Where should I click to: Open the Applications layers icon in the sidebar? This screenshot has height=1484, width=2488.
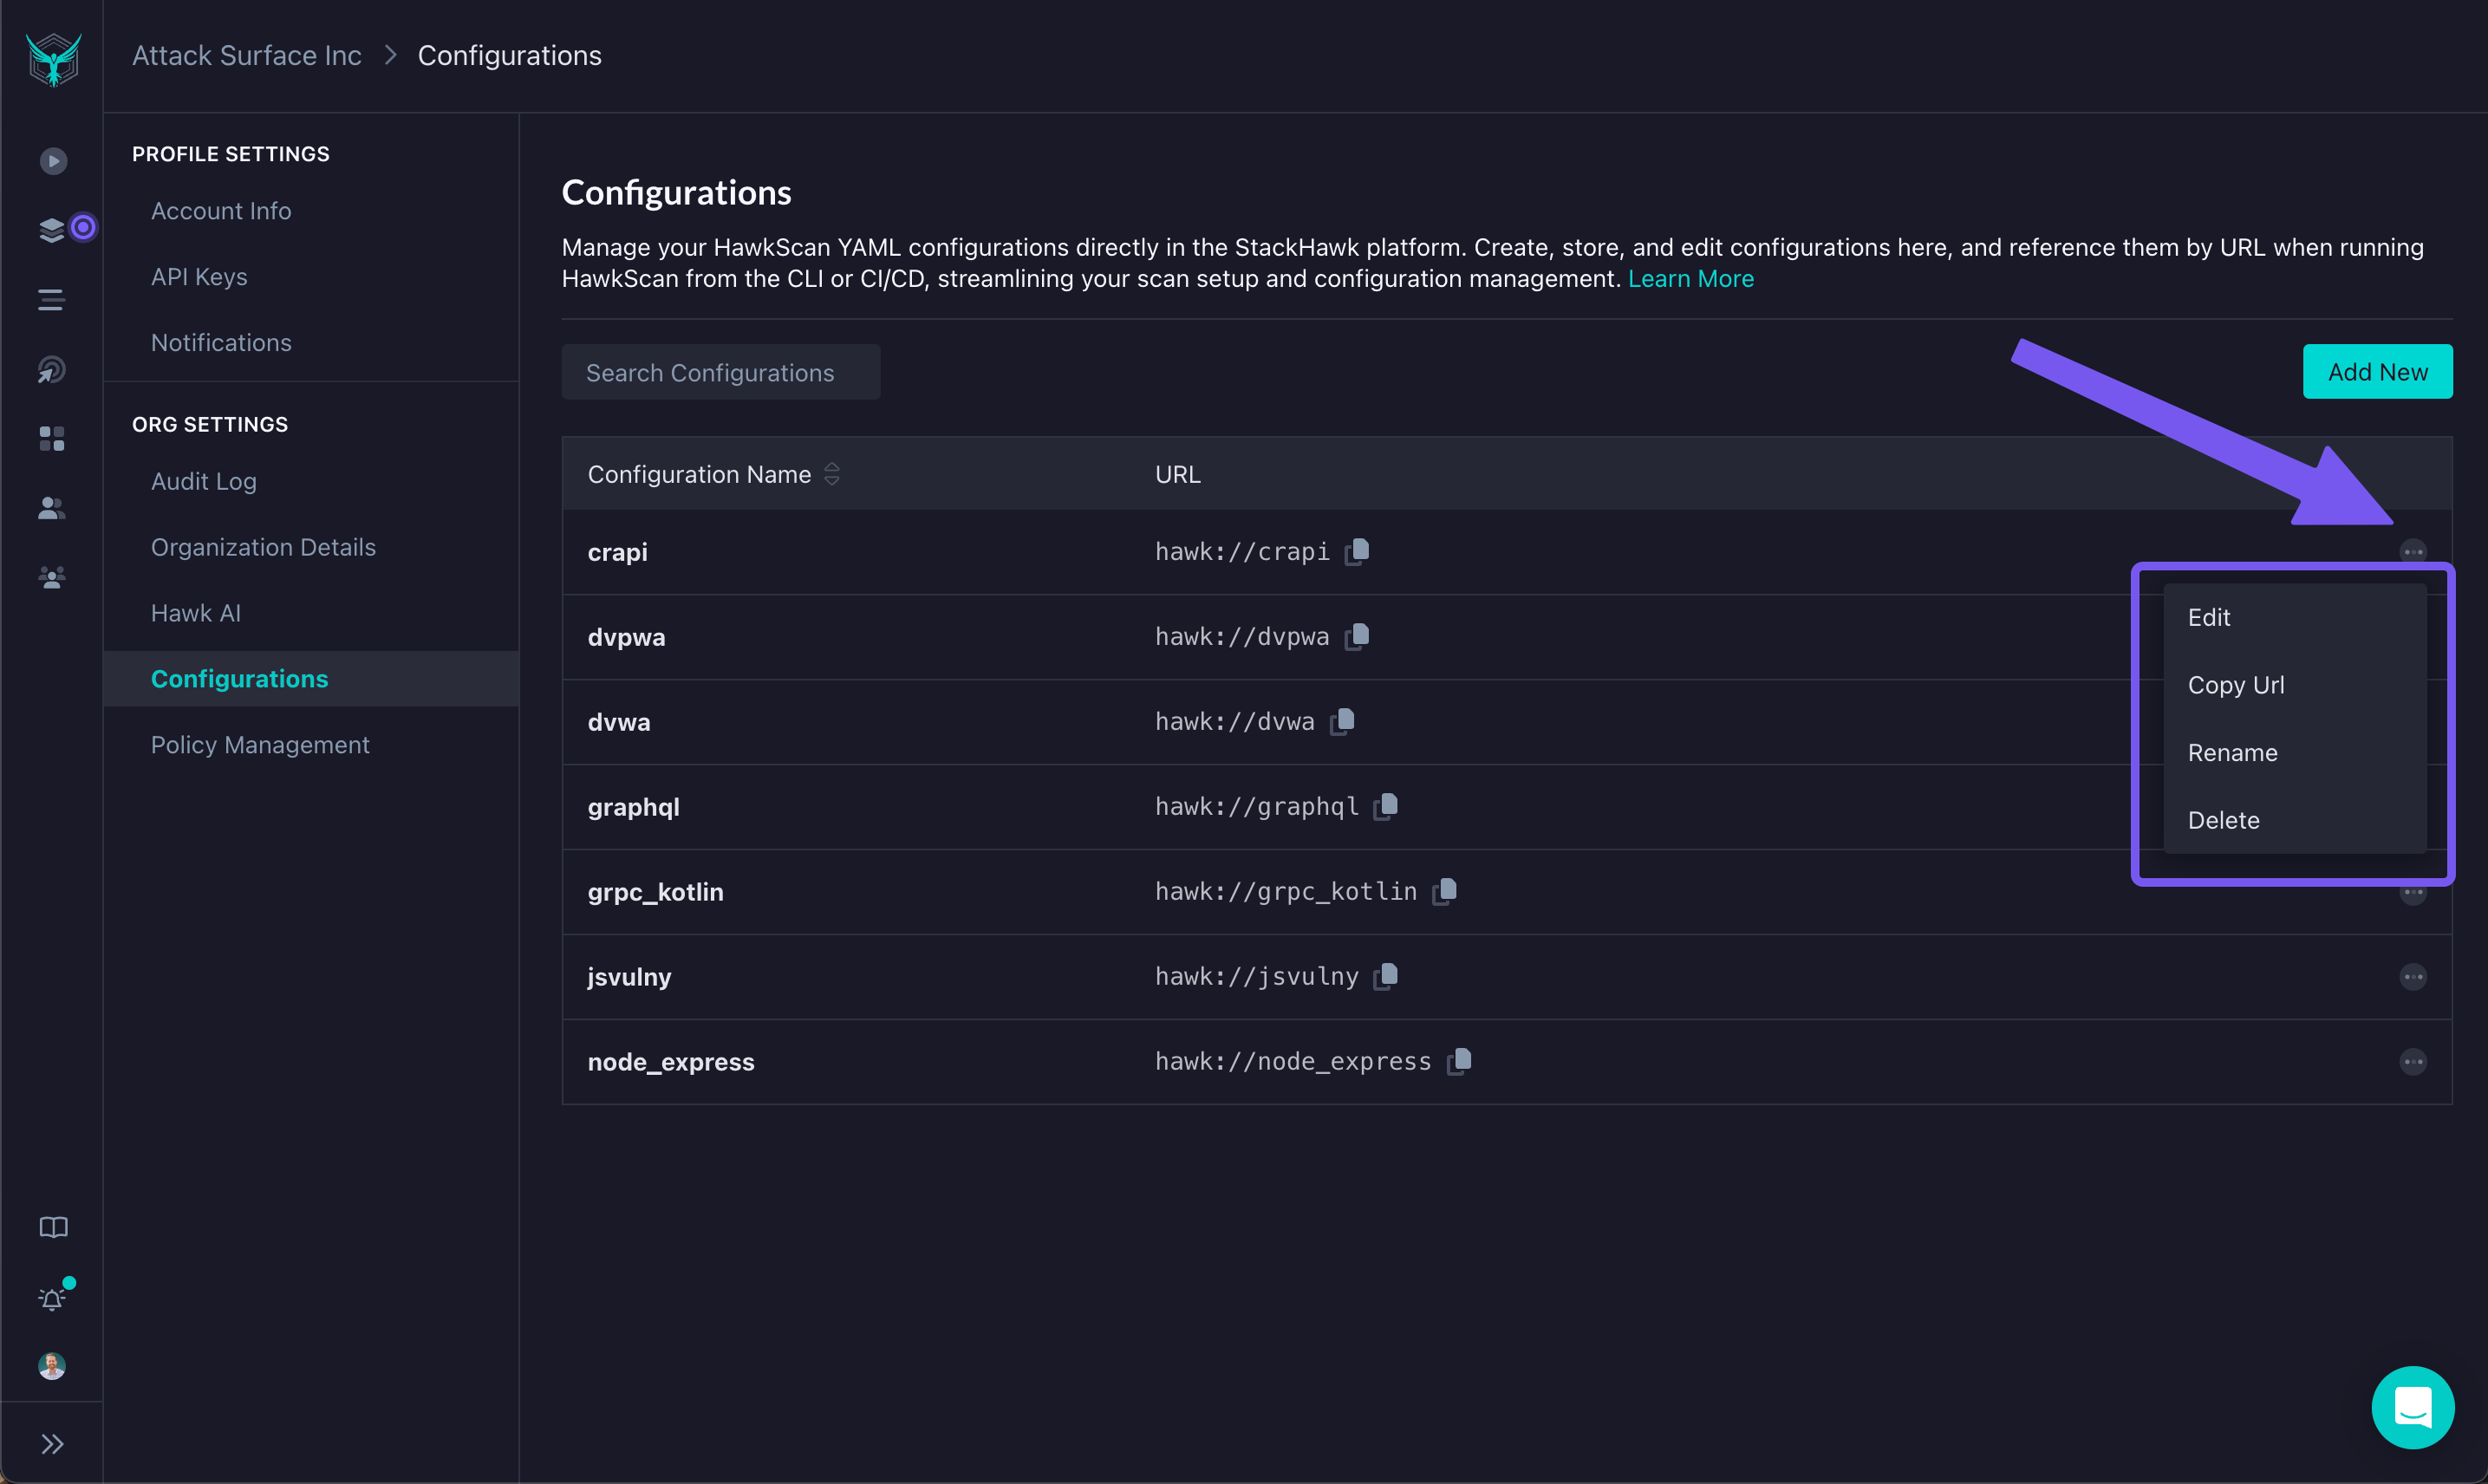pos(50,228)
